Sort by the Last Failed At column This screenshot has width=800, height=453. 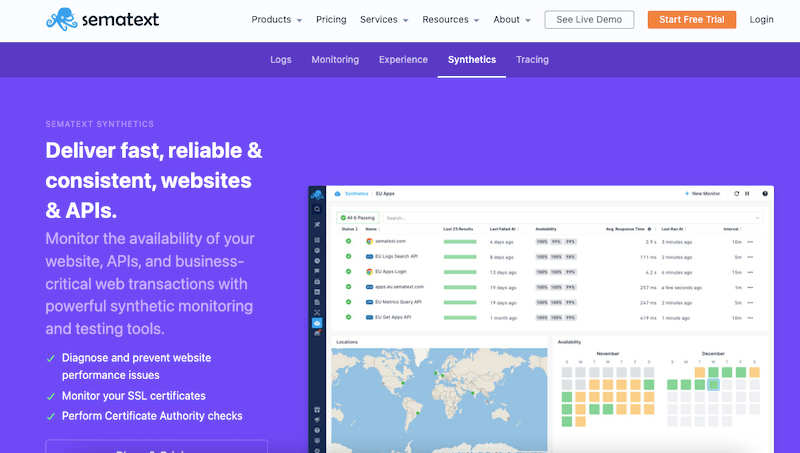point(504,229)
